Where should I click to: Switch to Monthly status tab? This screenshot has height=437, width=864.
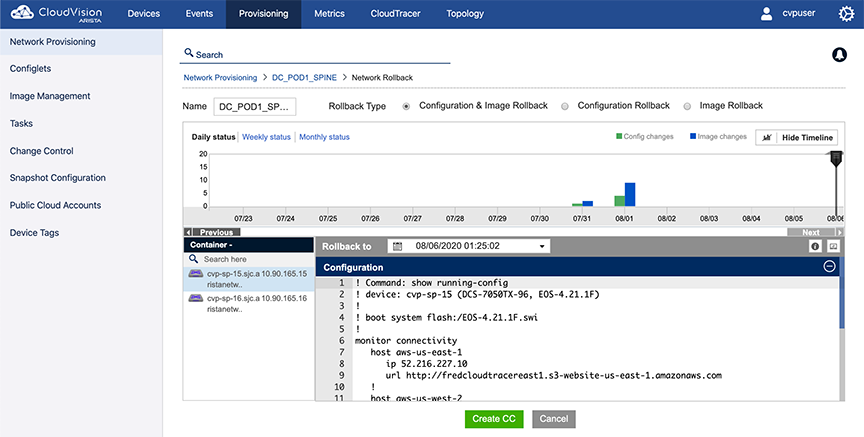(324, 137)
